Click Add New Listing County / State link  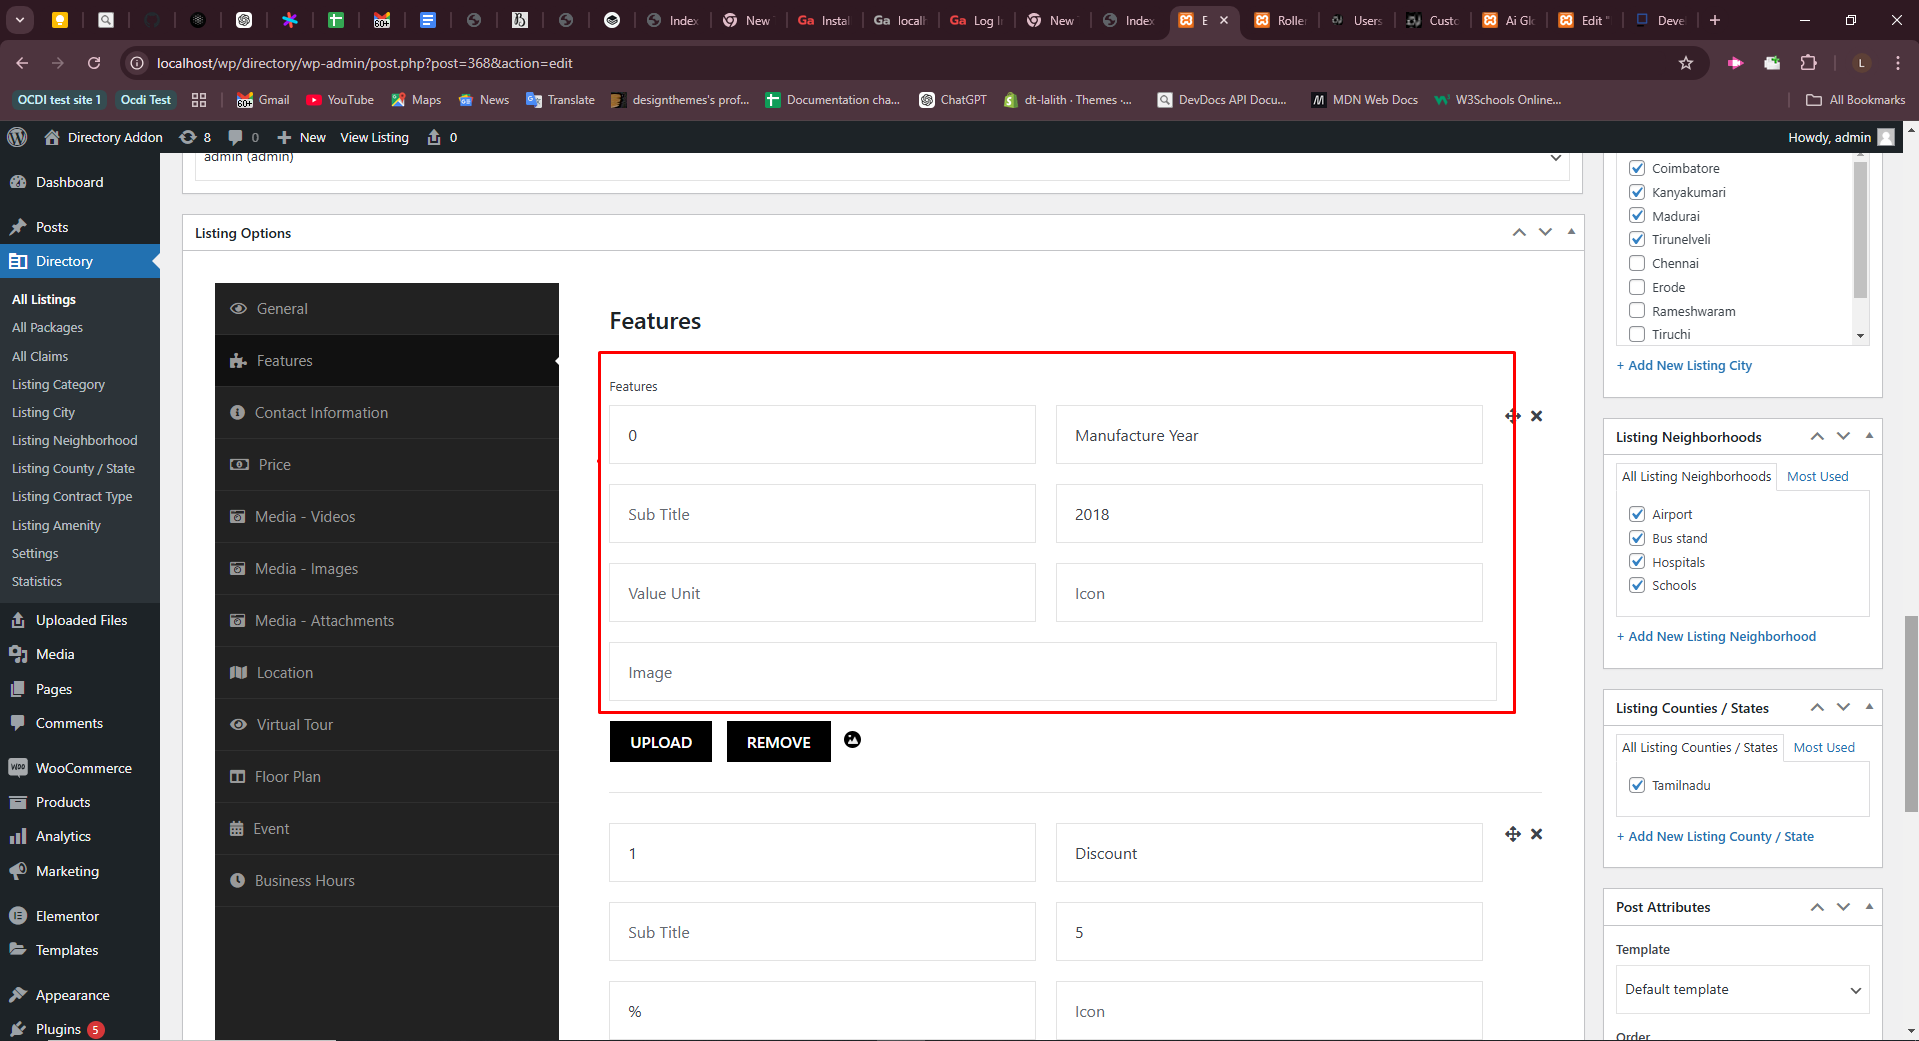1715,836
